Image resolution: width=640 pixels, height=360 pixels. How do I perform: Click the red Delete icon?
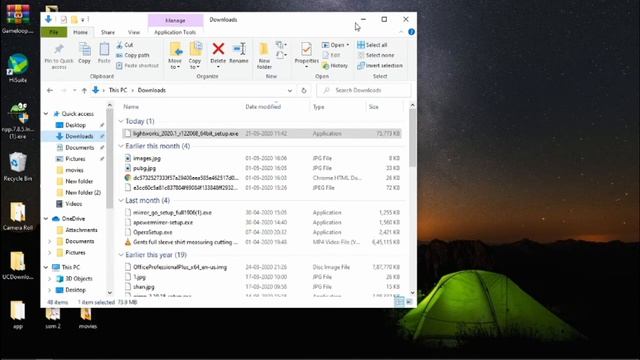click(x=218, y=49)
